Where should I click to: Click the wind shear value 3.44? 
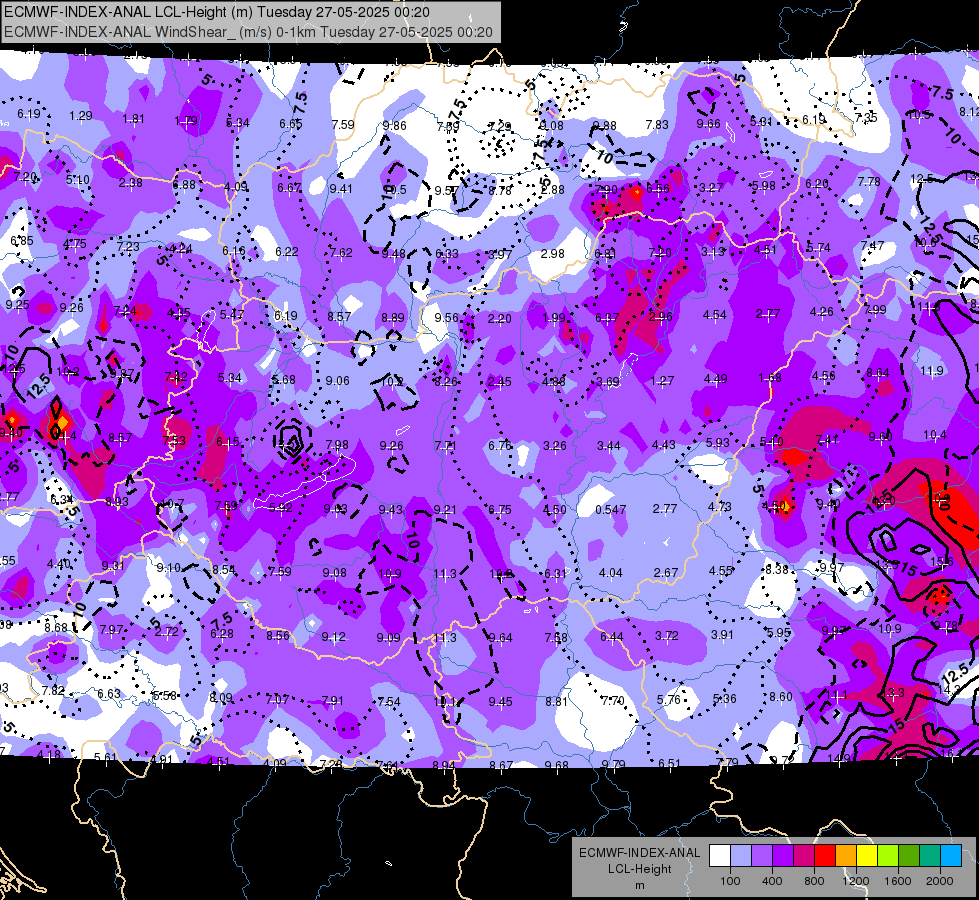point(609,446)
